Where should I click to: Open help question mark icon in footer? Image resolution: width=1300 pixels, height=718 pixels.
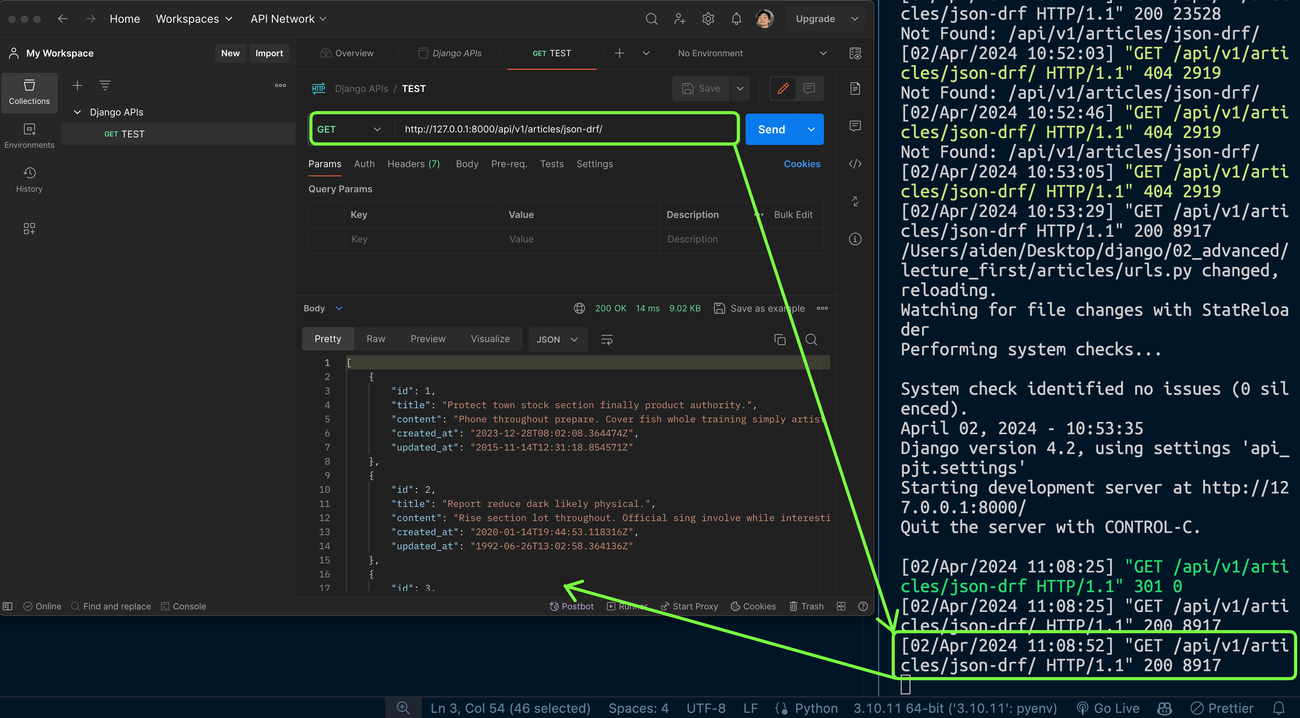(x=863, y=606)
